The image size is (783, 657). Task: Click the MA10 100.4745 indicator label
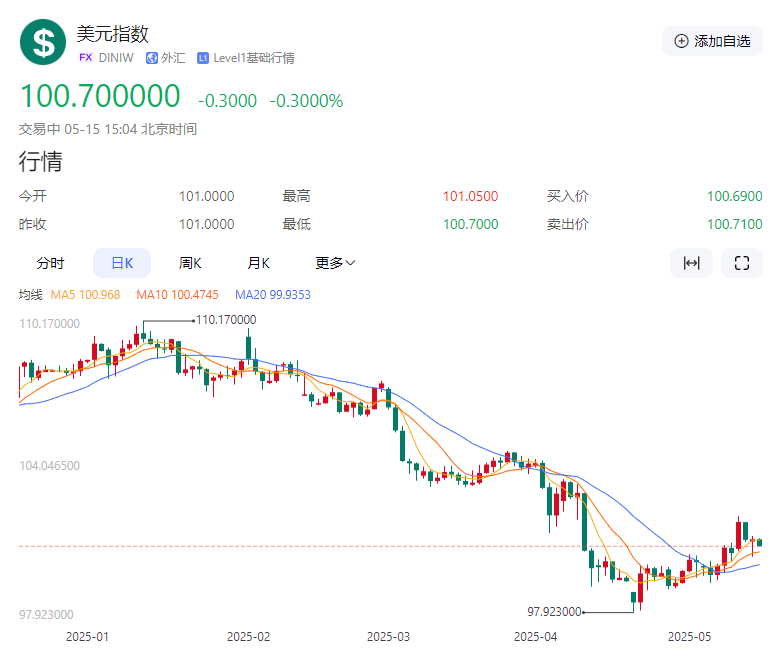177,295
